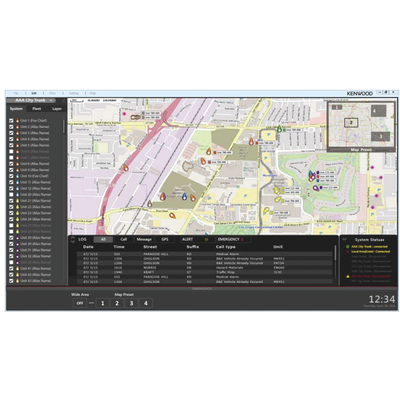The height and width of the screenshot is (400, 400).
Task: Select the Hazard Materials log row
Action: (x=205, y=268)
